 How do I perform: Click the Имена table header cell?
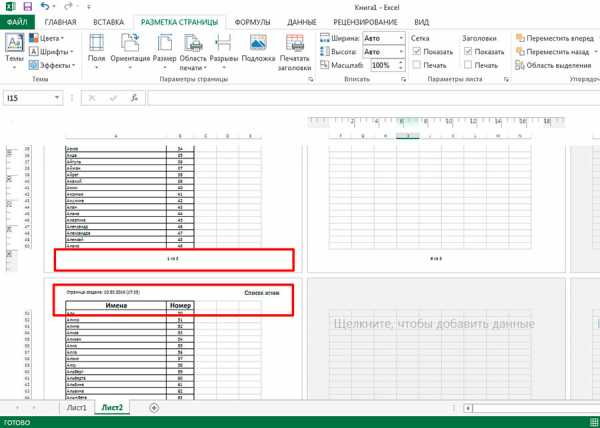click(x=116, y=305)
